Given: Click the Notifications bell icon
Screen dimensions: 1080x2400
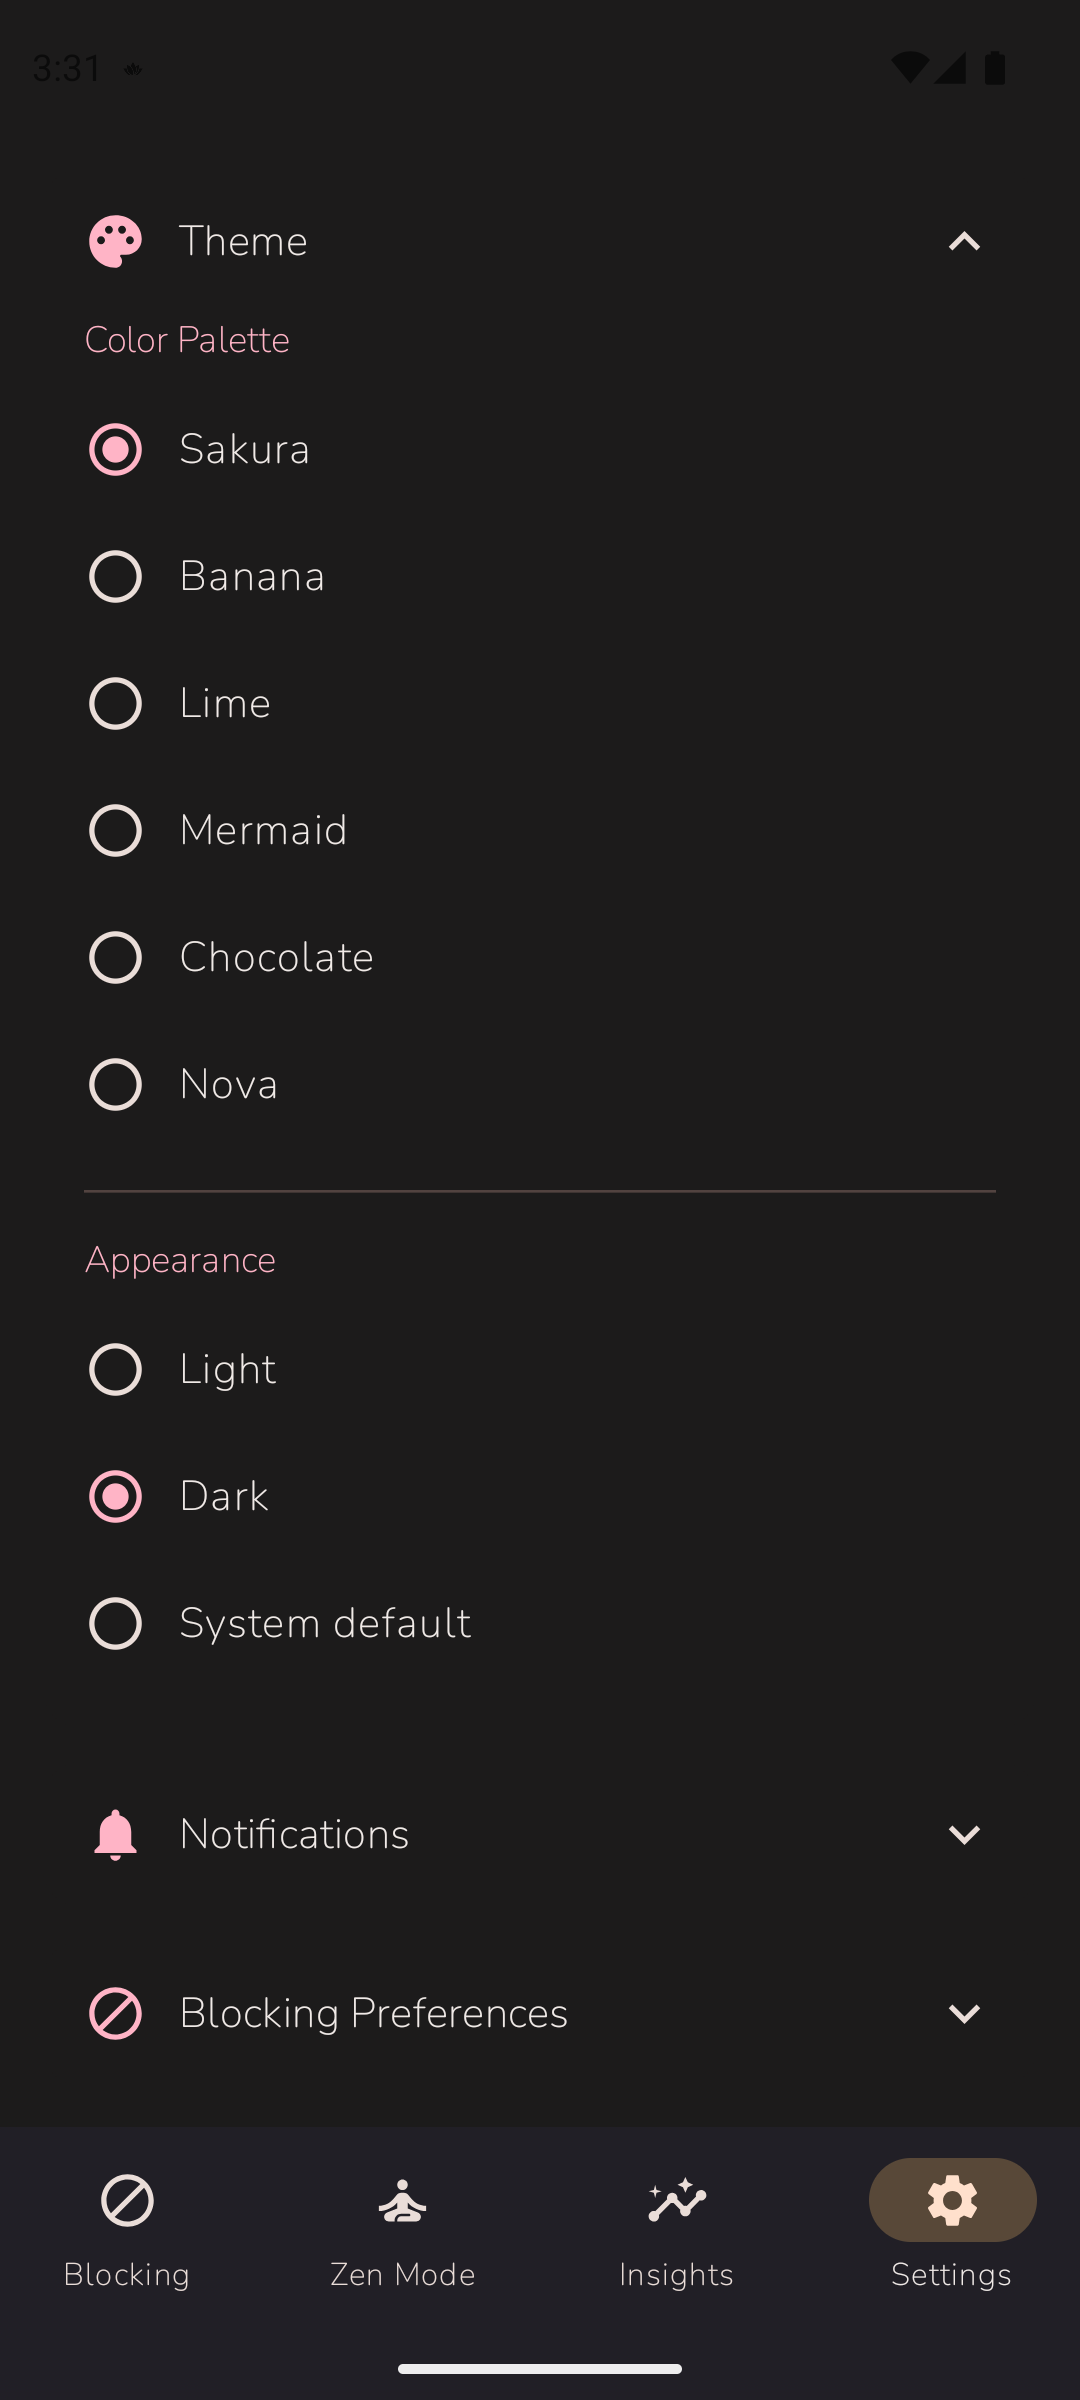Looking at the screenshot, I should (117, 1834).
